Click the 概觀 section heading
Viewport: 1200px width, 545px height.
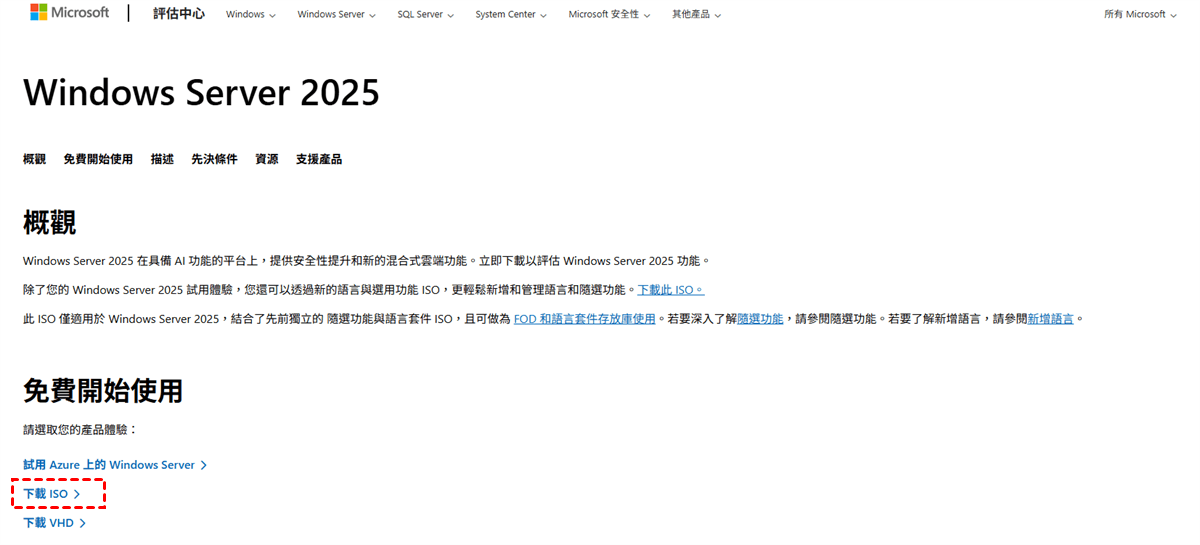point(50,222)
